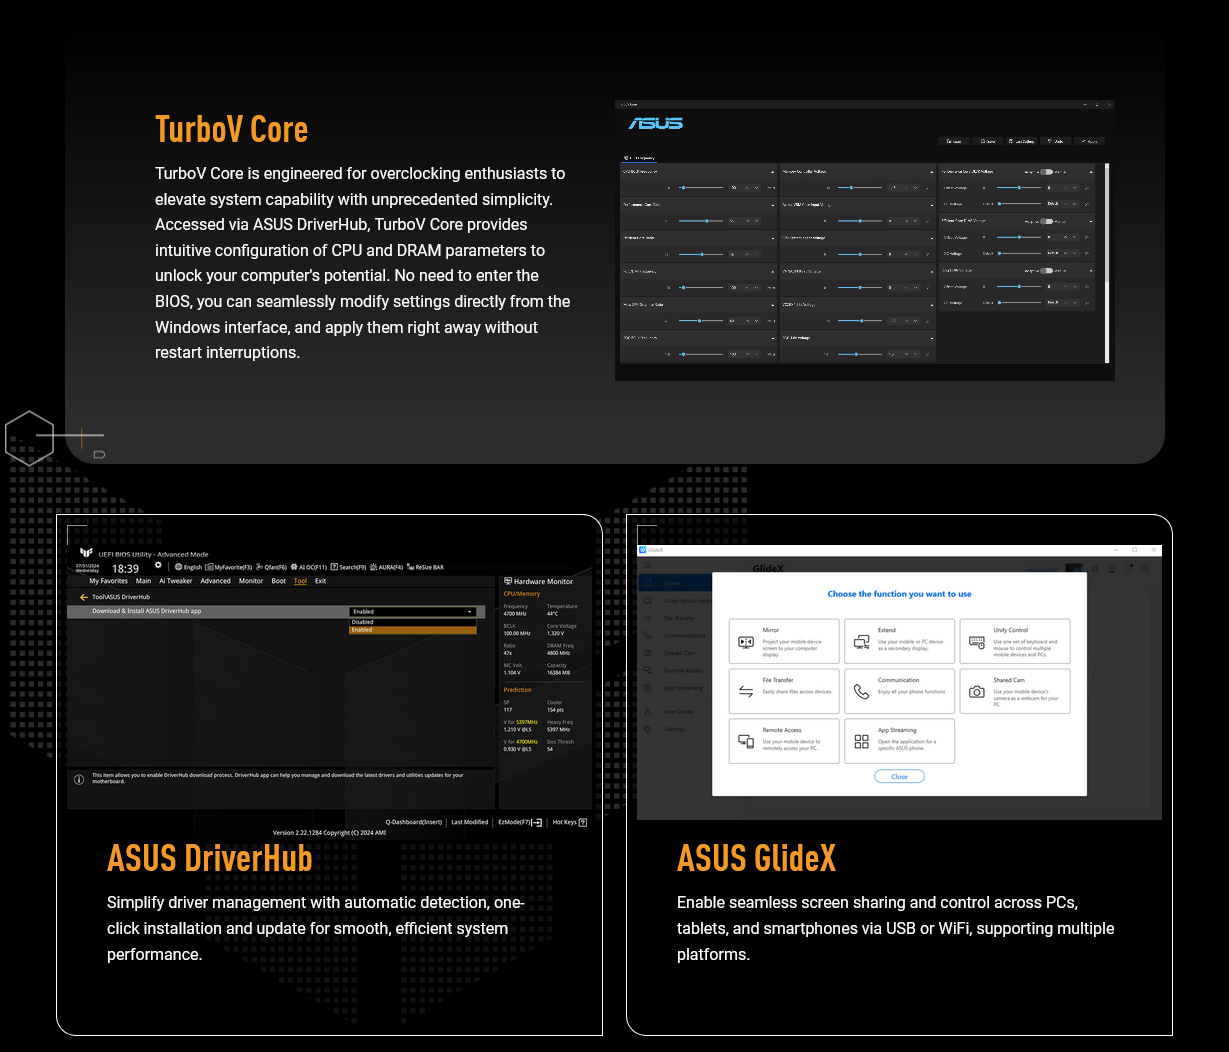Click the BIOS back arrow beside Tool\ASUS DriverHub
The width and height of the screenshot is (1229, 1052).
click(x=84, y=597)
